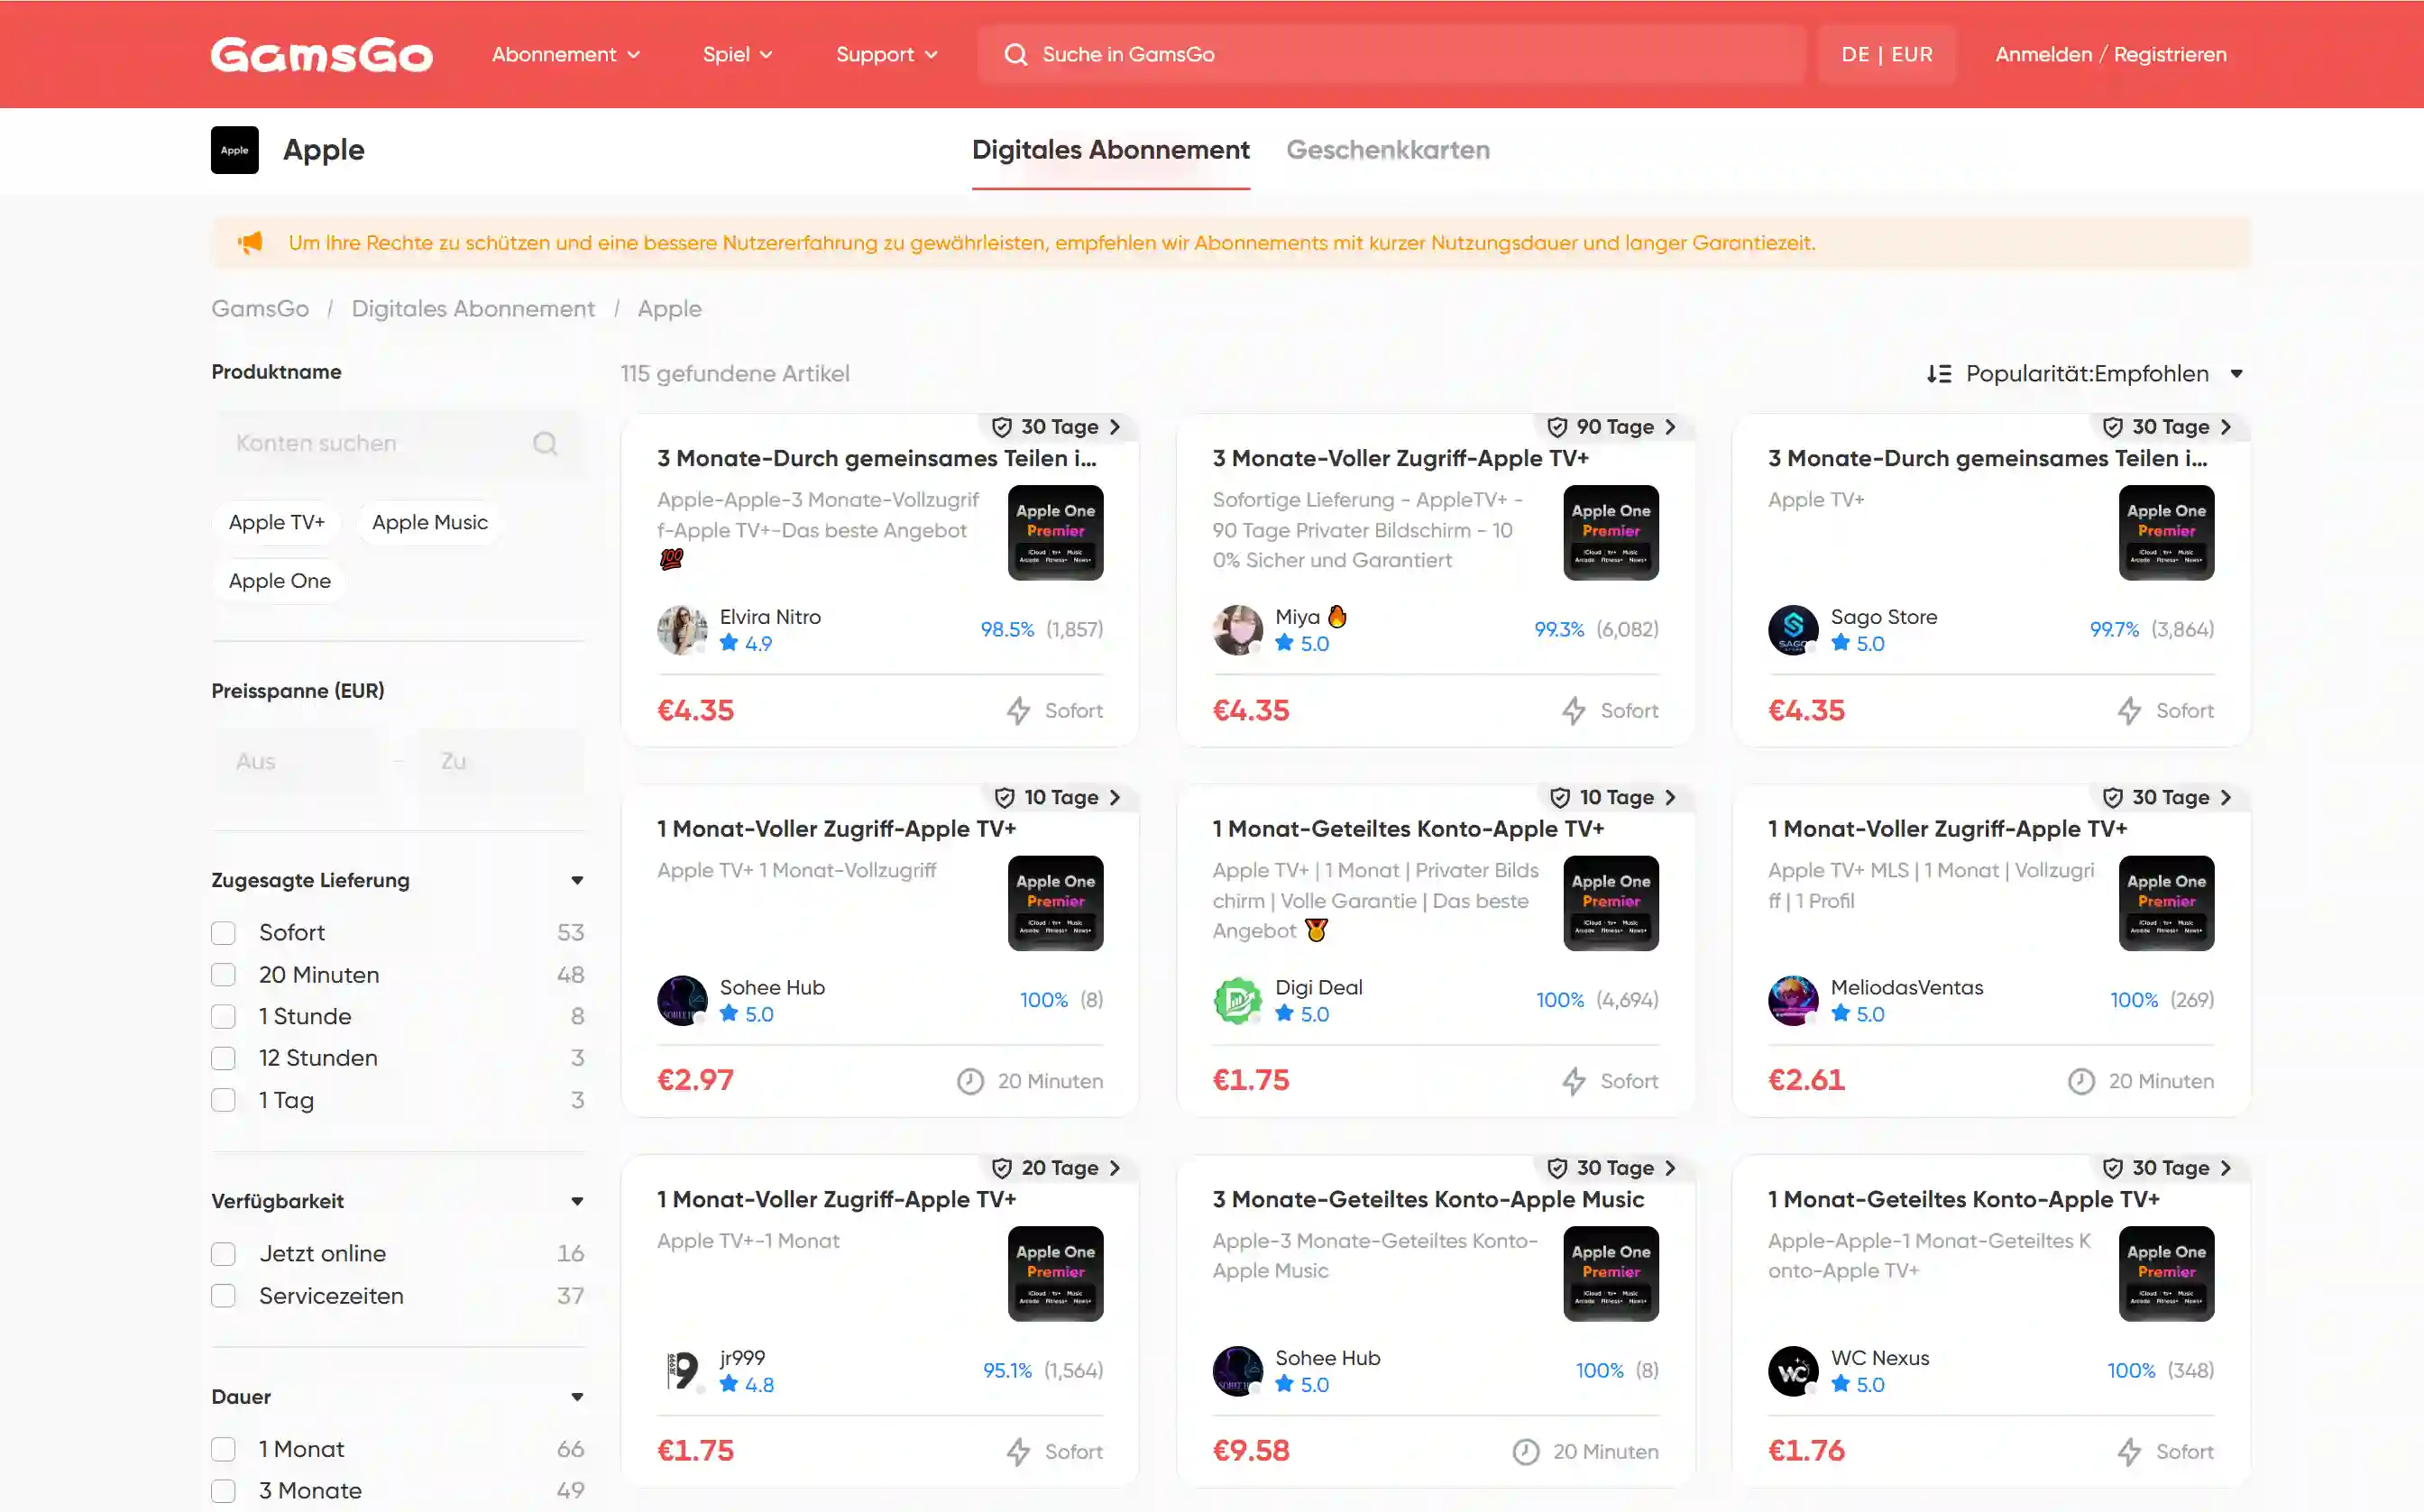Viewport: 2424px width, 1512px height.
Task: Check the 1 Tag delivery checkbox
Action: click(x=223, y=1100)
